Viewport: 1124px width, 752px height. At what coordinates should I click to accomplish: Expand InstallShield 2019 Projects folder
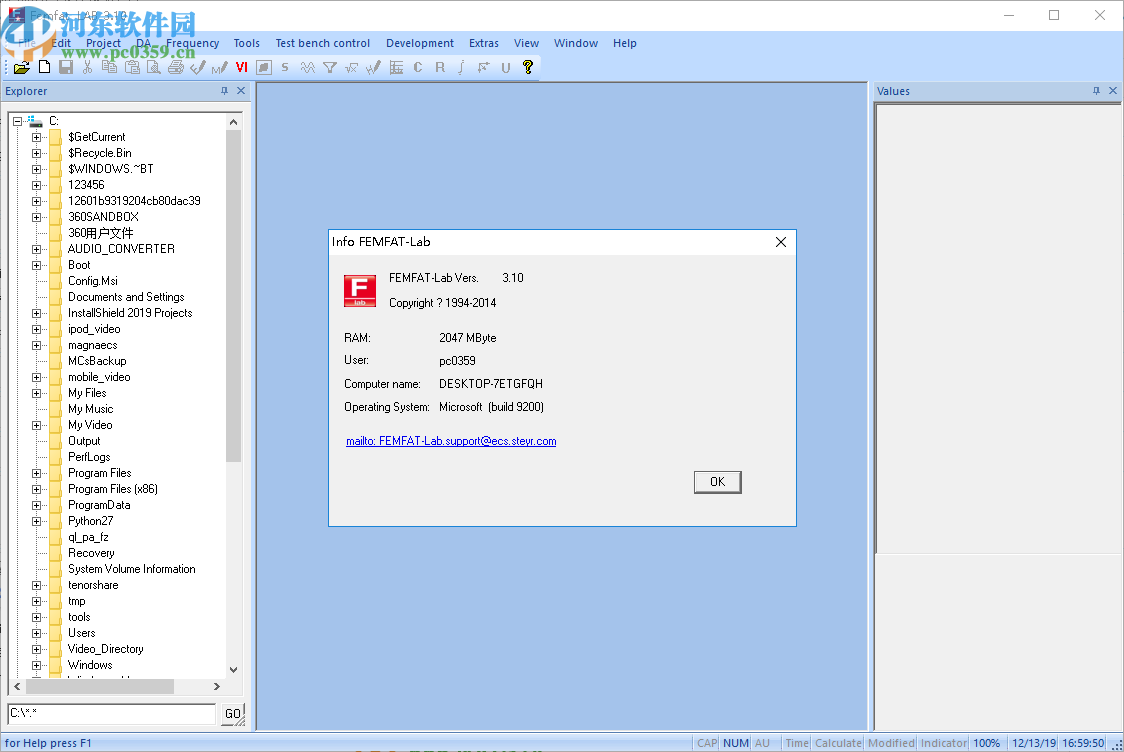(x=37, y=313)
